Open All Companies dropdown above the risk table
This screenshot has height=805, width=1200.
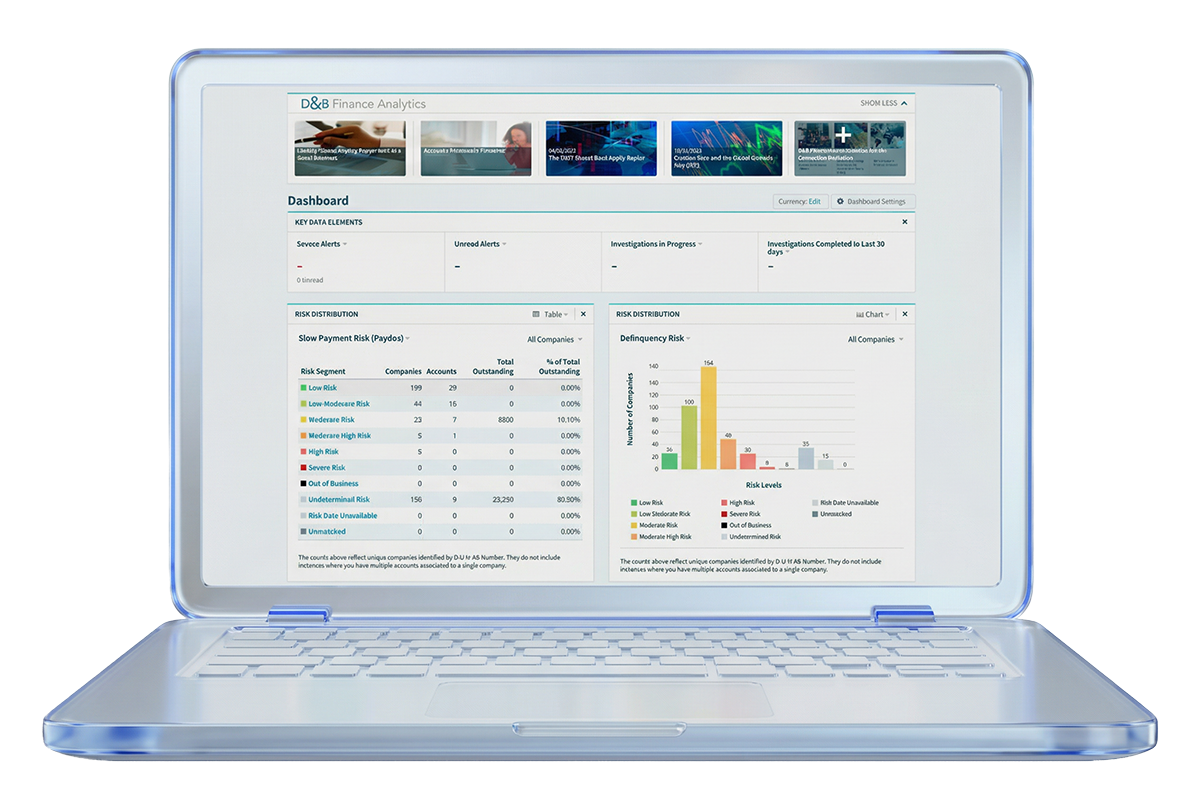point(553,340)
